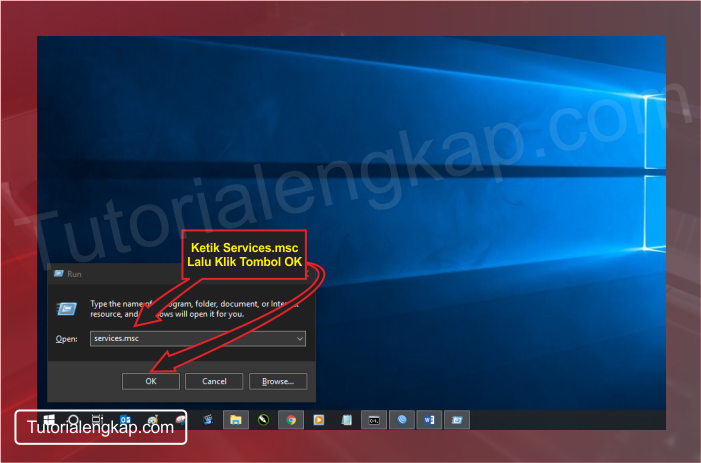Image resolution: width=701 pixels, height=463 pixels.
Task: Switch to Microsoft Word on the taskbar
Action: click(x=429, y=420)
